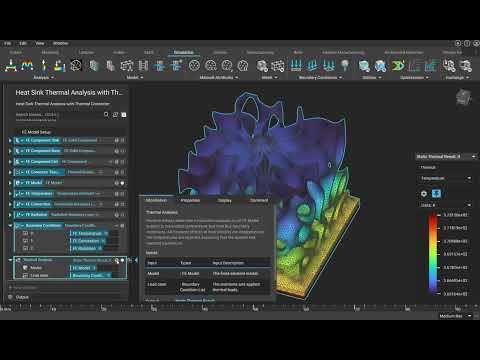The image size is (480, 360).
Task: Switch to the Properties tab in popup
Action: point(190,200)
